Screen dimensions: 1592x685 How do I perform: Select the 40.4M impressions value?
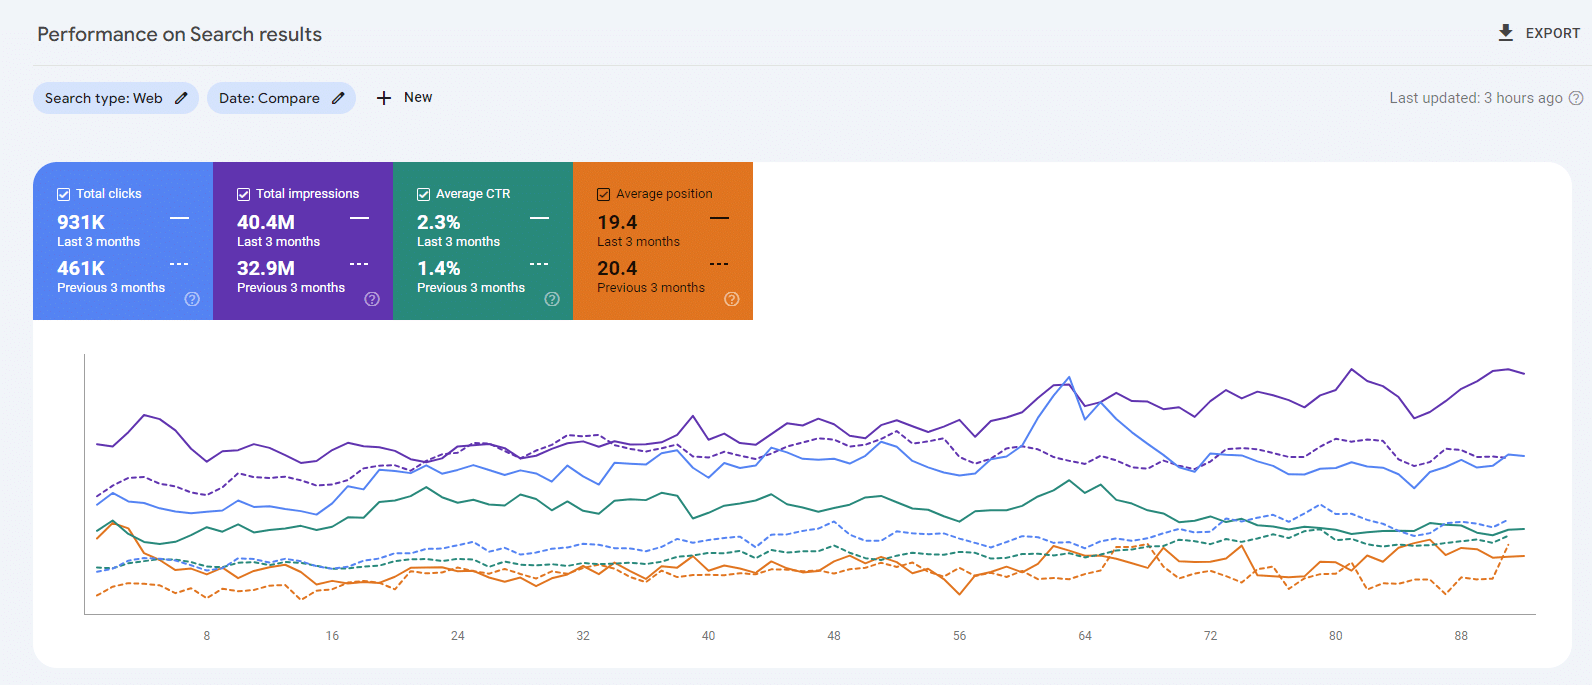(x=266, y=222)
